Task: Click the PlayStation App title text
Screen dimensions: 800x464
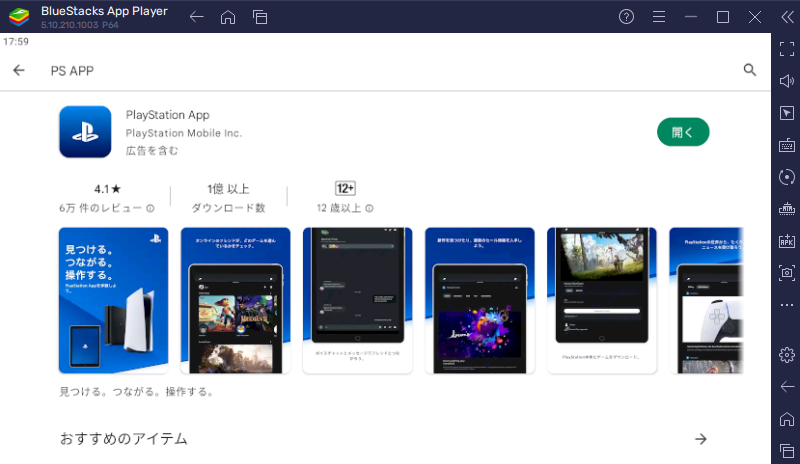Action: coord(168,115)
